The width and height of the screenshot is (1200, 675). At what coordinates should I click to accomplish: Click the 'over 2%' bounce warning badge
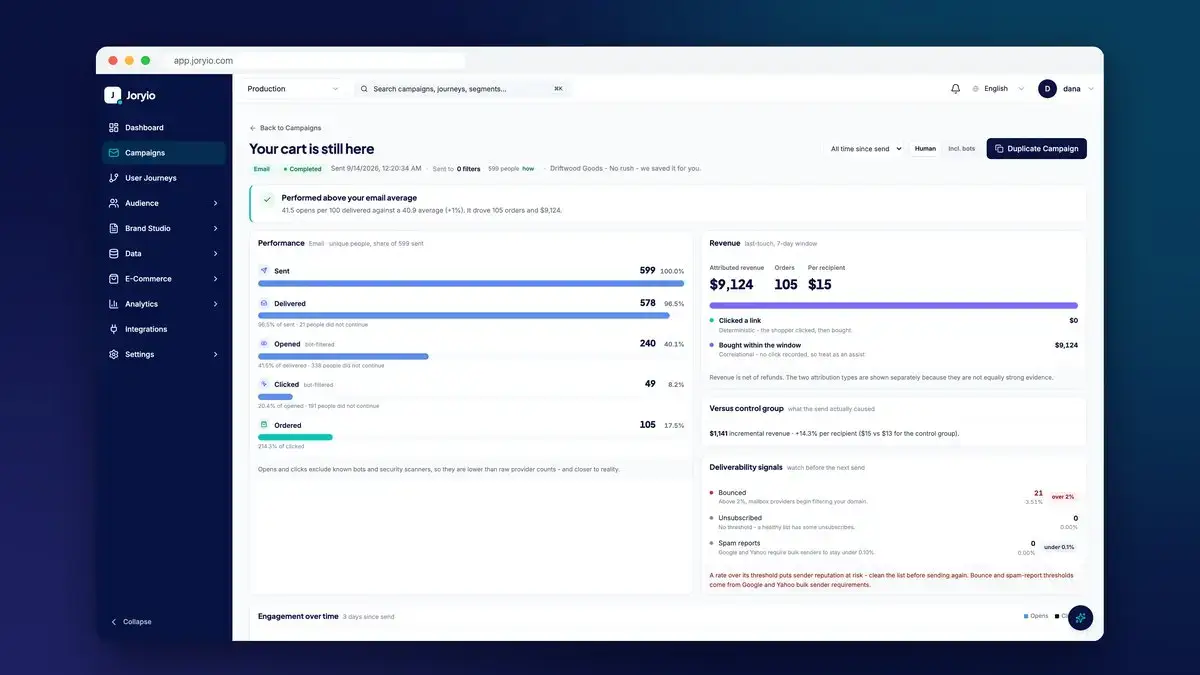pyautogui.click(x=1062, y=497)
